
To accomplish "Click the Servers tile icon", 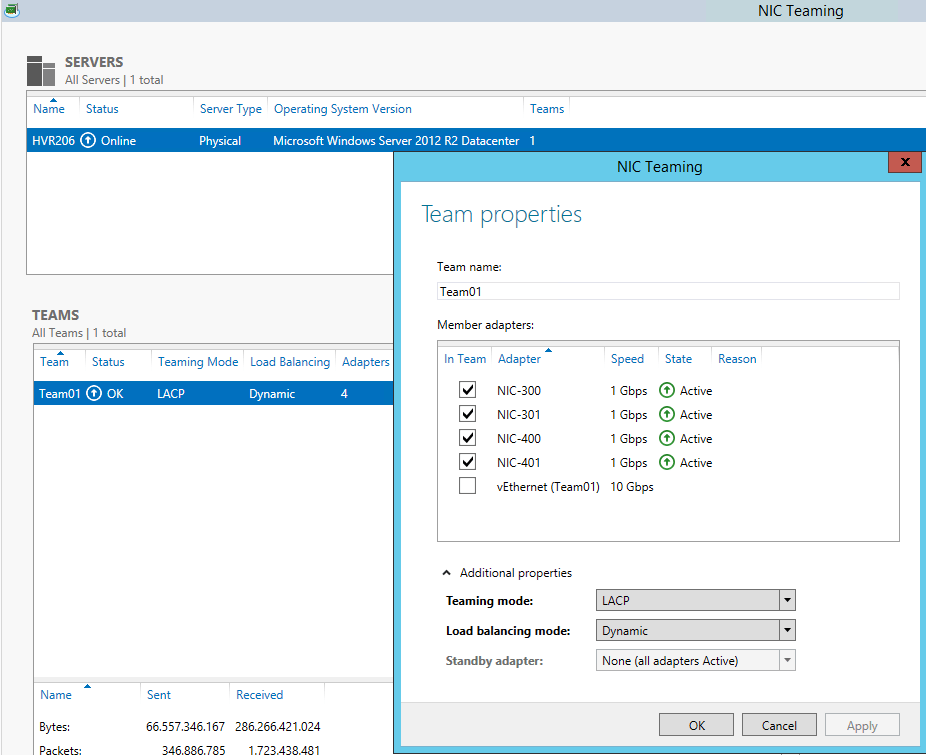I will pos(41,71).
